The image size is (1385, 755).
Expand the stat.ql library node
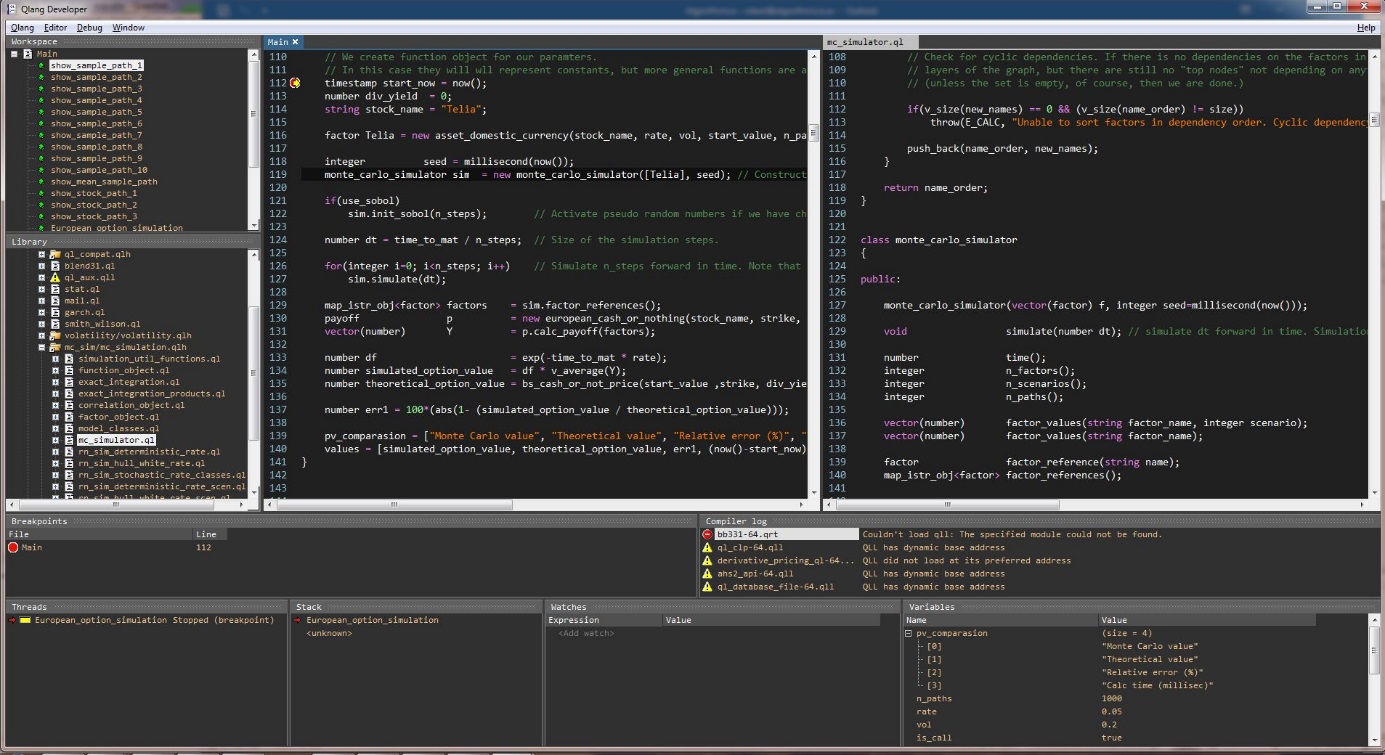coord(42,289)
